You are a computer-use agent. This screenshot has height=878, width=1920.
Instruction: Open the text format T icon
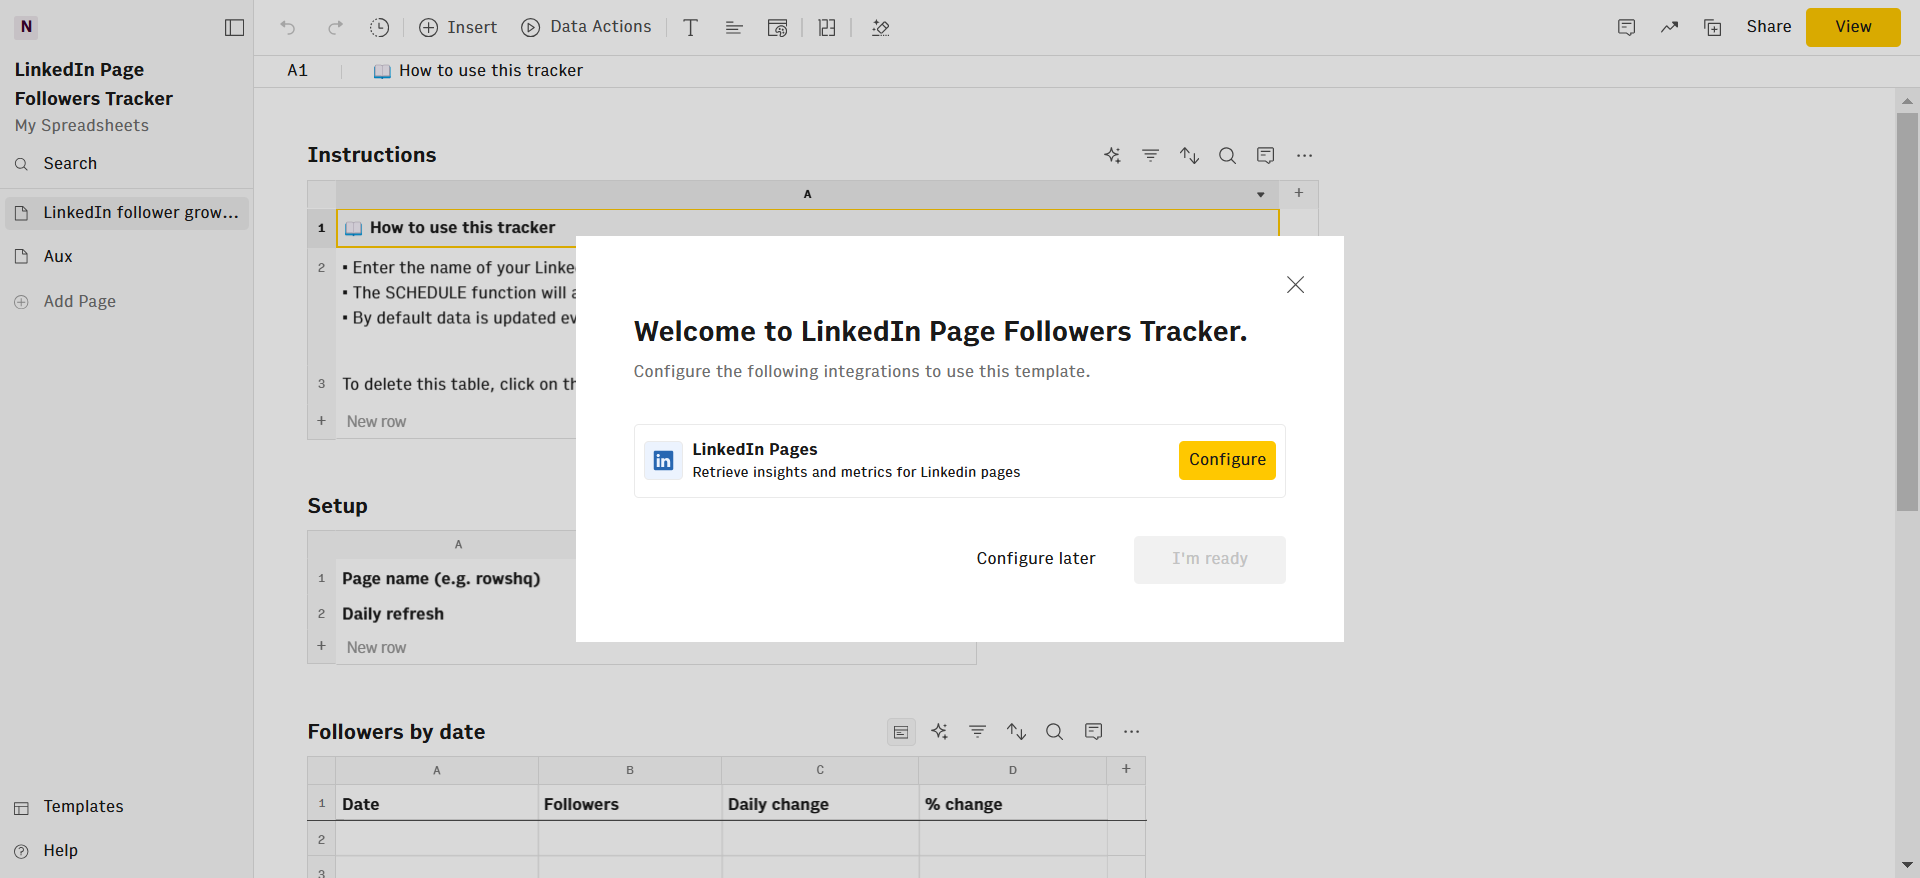(690, 28)
